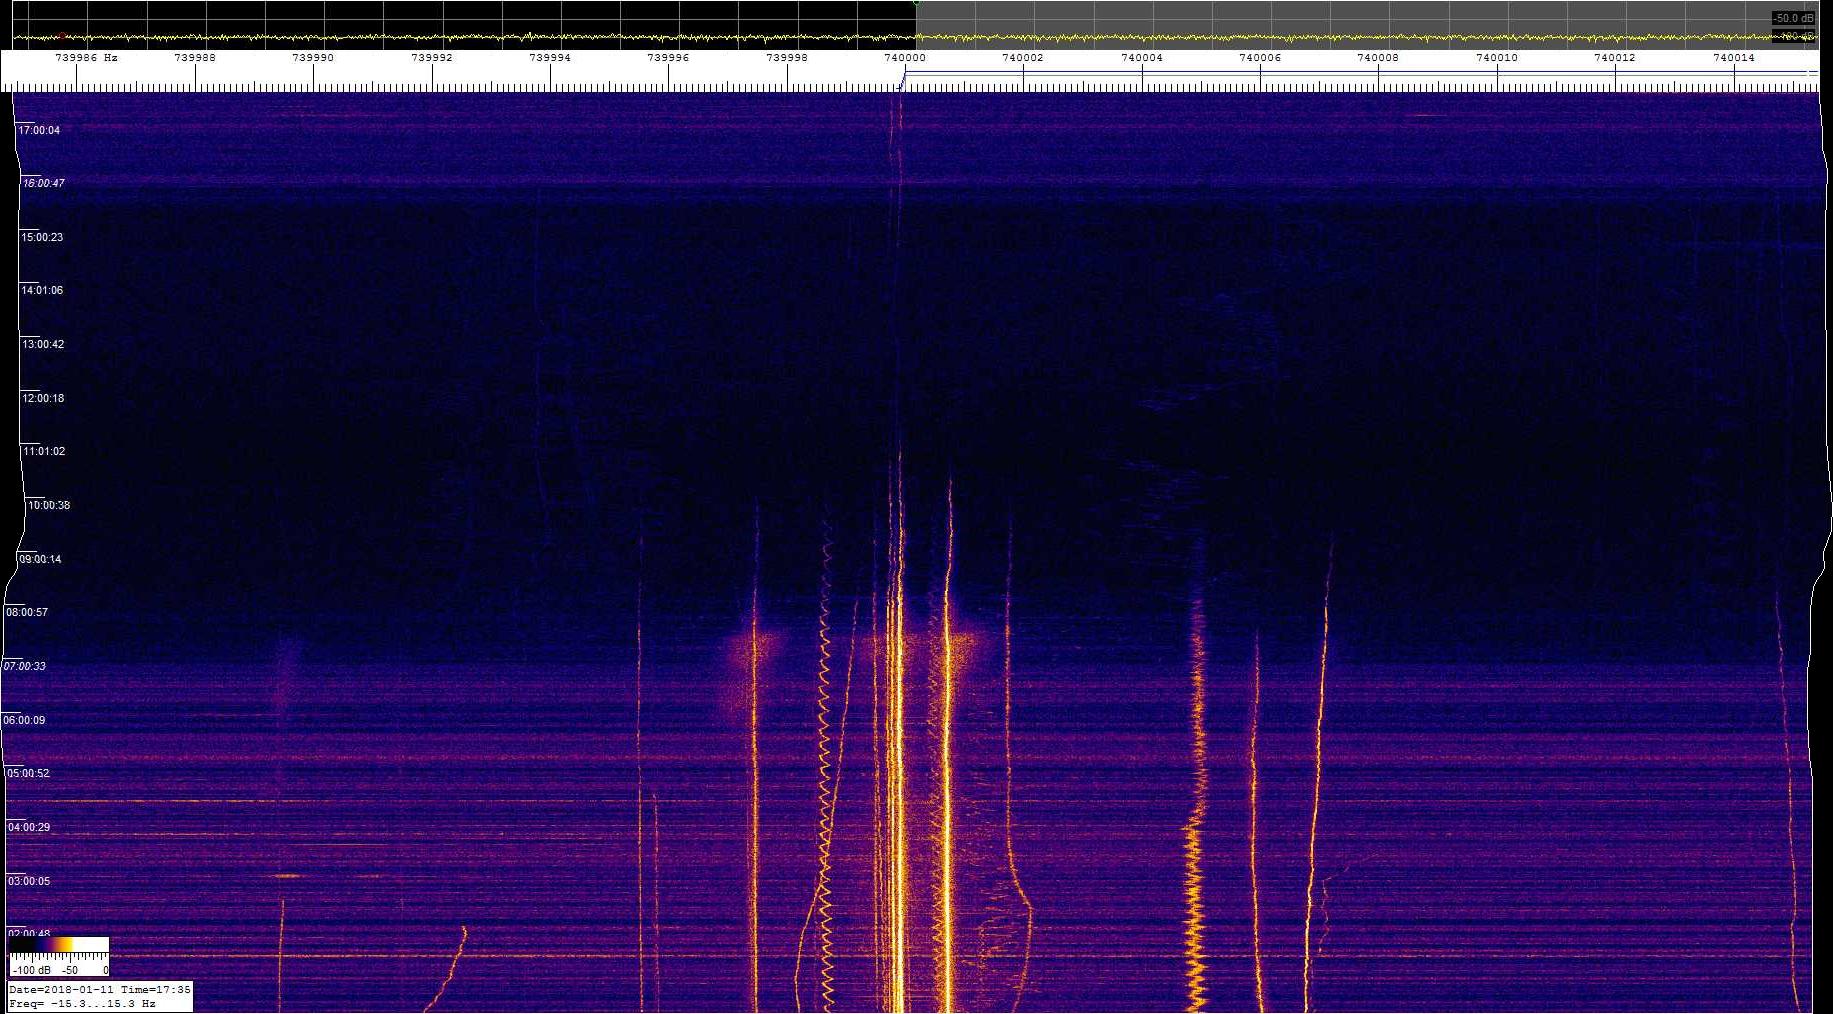Select the Freq= -15.3...15.3 Hz text
This screenshot has width=1833, height=1014.
click(82, 1003)
